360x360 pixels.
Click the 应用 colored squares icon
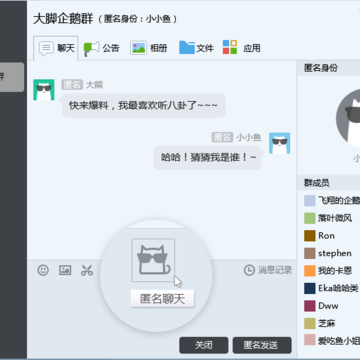click(x=230, y=47)
